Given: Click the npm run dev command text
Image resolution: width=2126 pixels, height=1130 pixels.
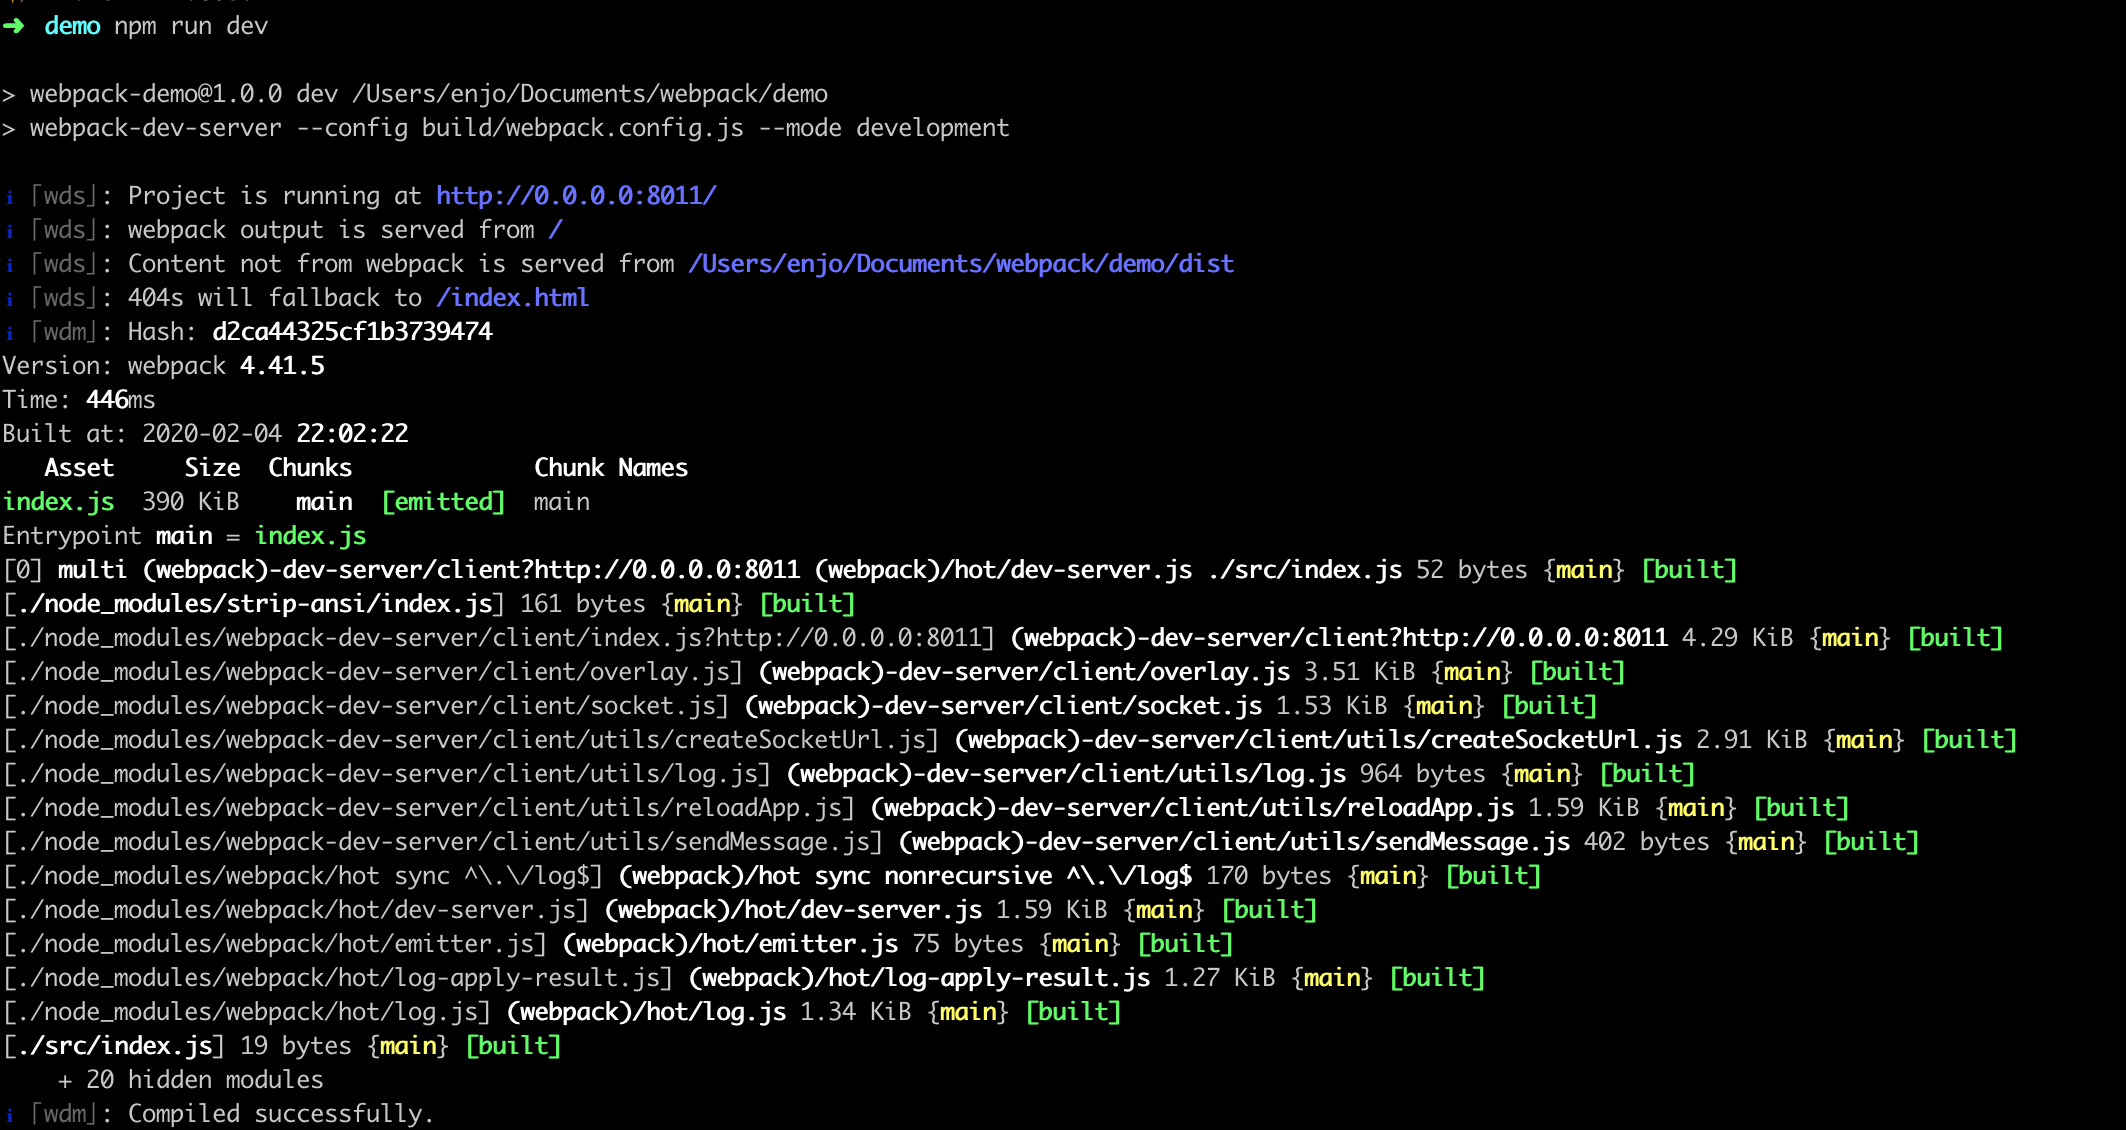Looking at the screenshot, I should click(190, 25).
